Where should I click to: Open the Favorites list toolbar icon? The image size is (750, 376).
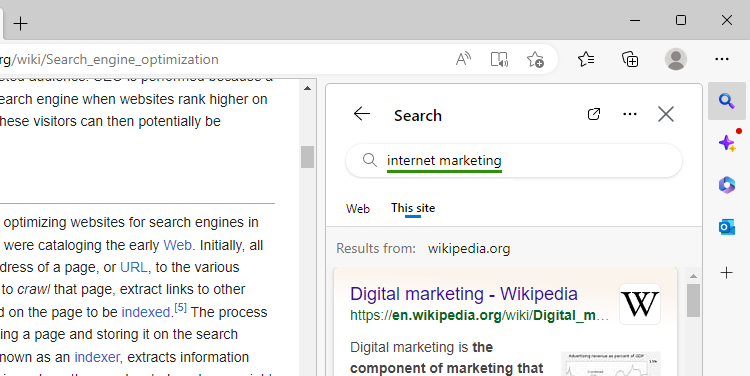point(586,59)
